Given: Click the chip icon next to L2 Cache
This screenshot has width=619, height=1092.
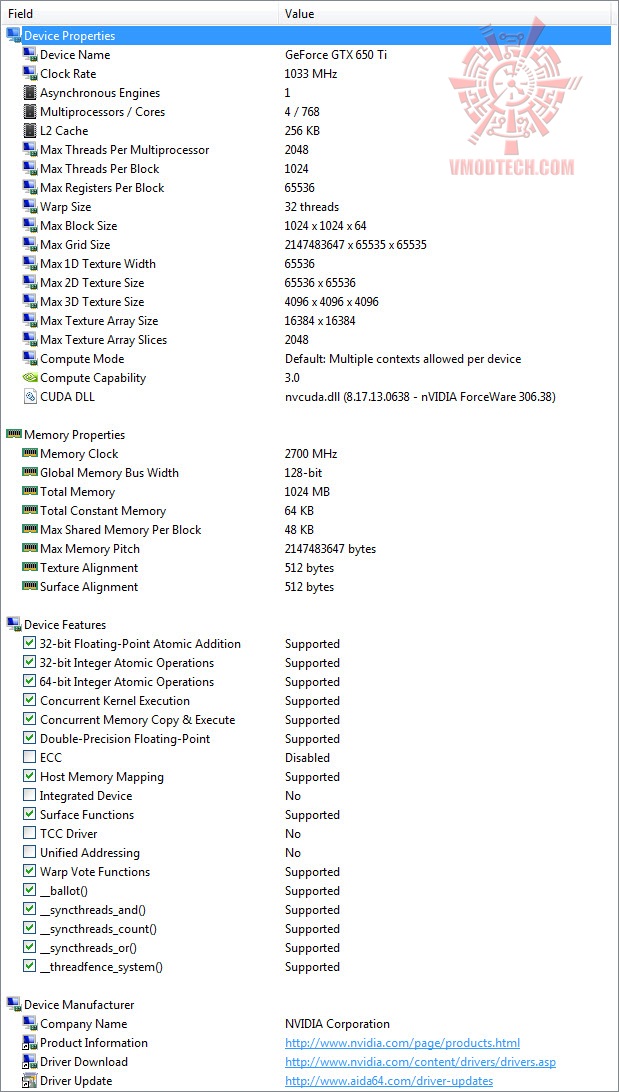Looking at the screenshot, I should 30,130.
